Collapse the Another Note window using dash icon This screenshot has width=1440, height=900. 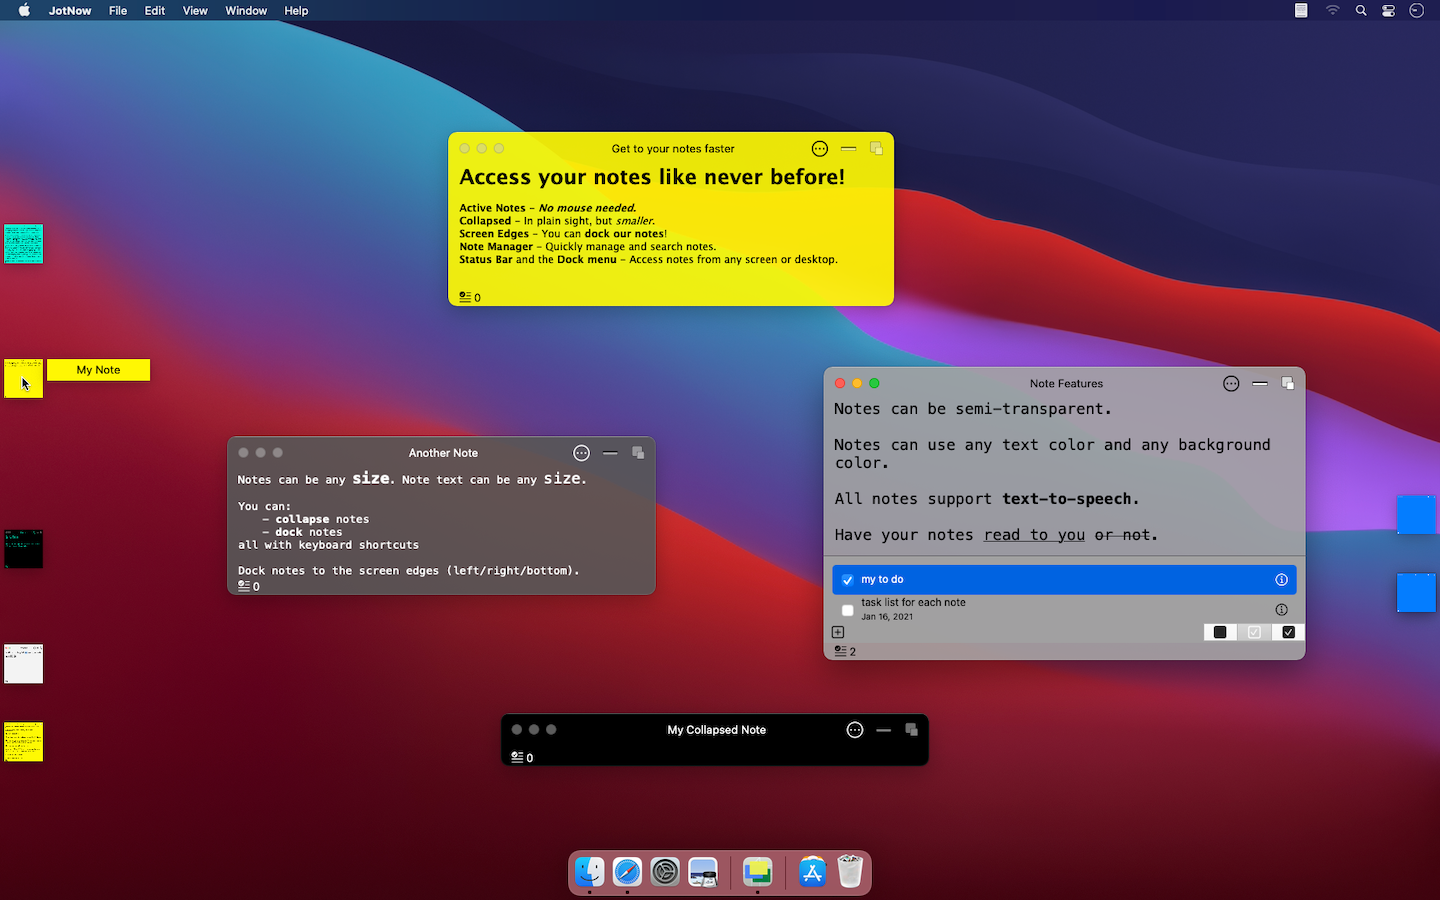[x=610, y=453]
